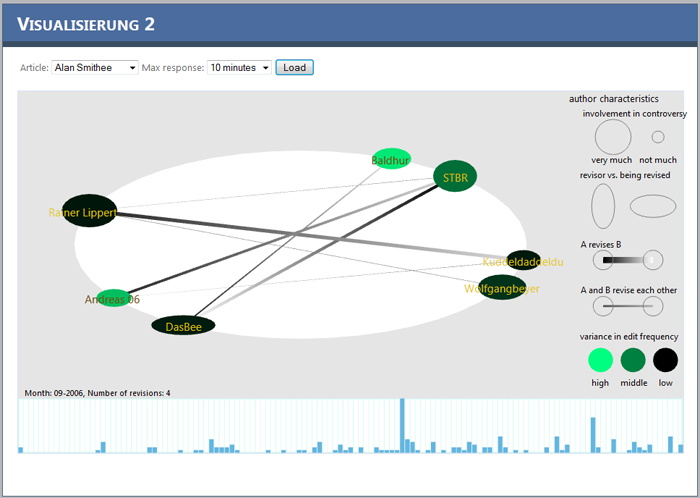Click the 'A and B revise each other' legend line

[628, 306]
